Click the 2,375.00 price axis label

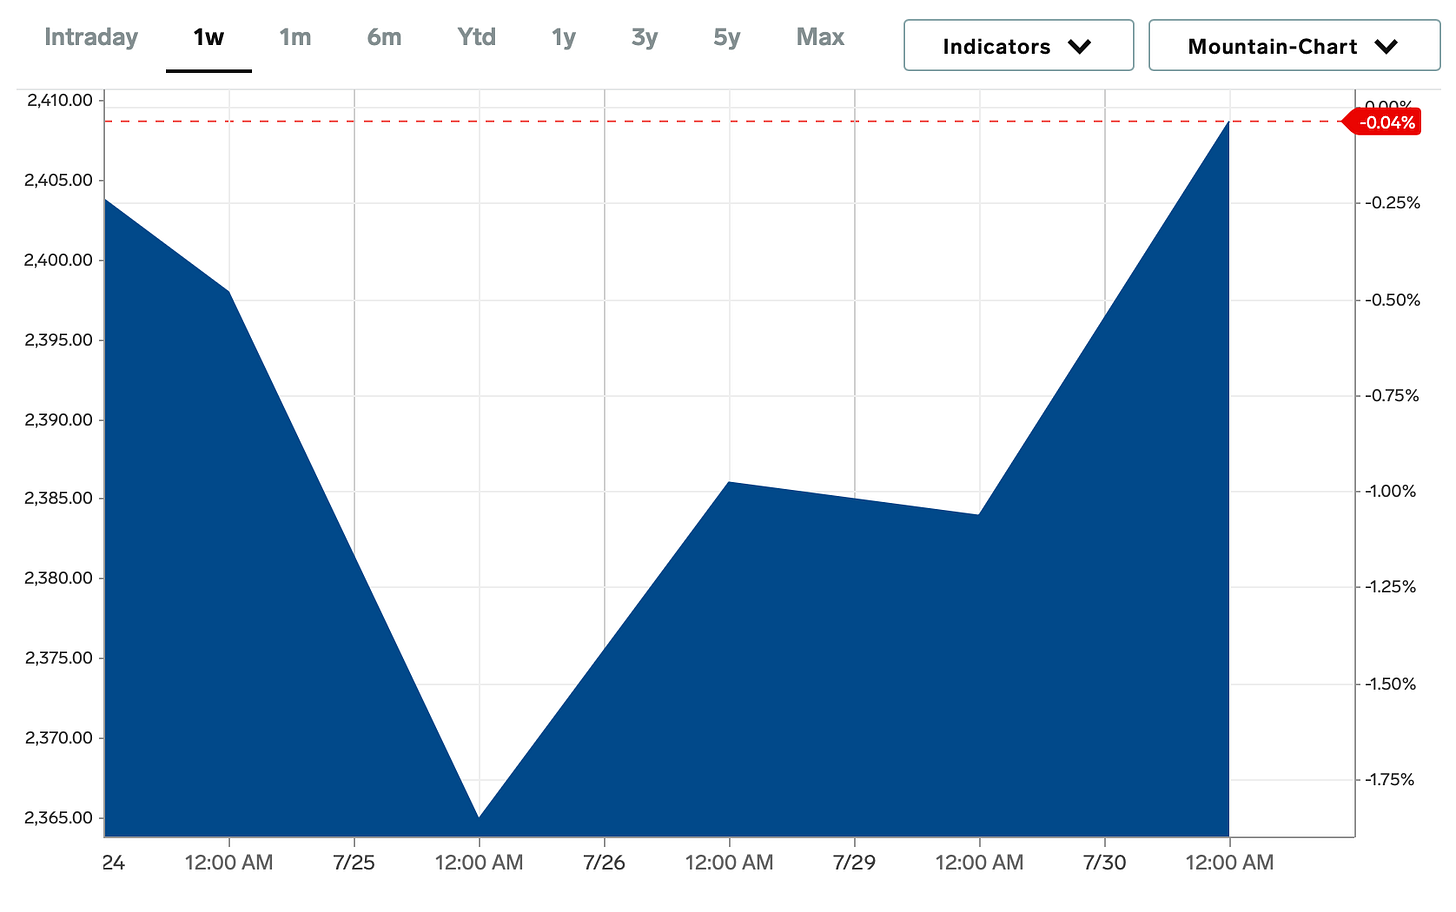point(59,658)
